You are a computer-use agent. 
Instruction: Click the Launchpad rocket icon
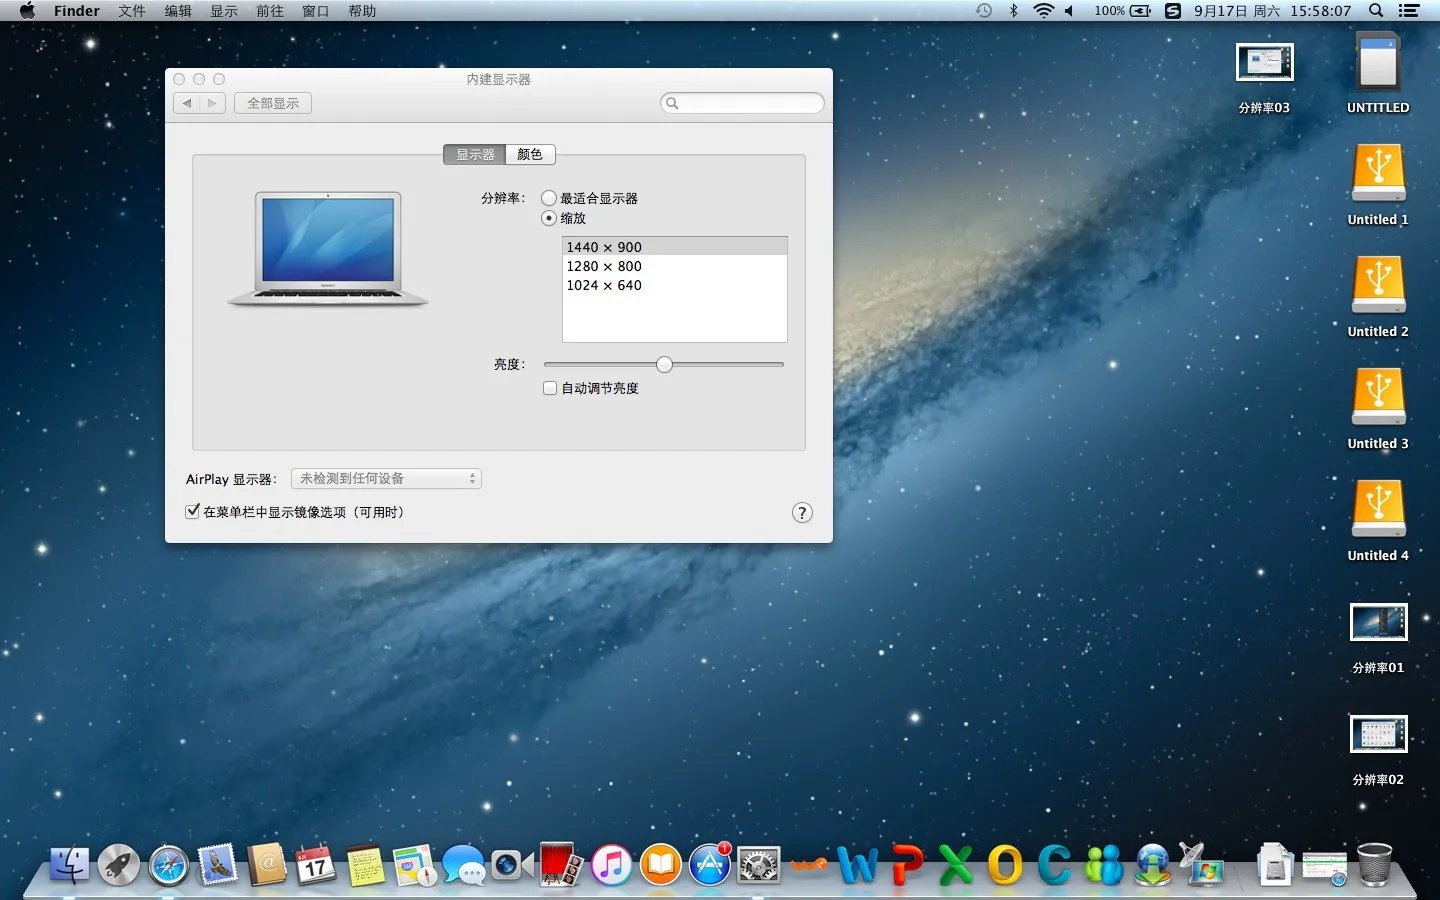point(118,865)
